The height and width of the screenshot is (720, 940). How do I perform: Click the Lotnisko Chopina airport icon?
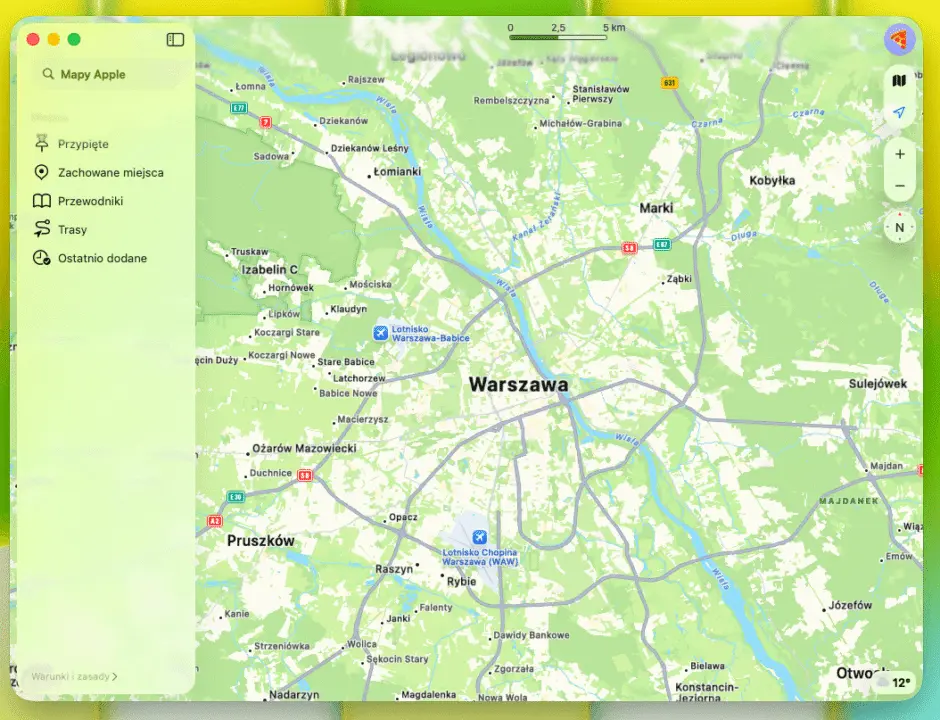click(x=479, y=537)
